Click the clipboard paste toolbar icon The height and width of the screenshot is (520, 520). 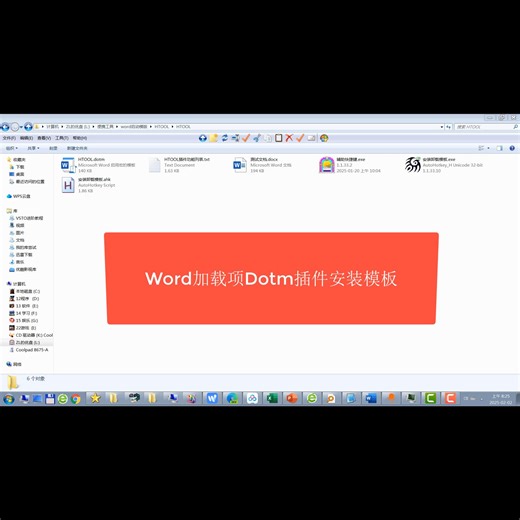tap(279, 138)
